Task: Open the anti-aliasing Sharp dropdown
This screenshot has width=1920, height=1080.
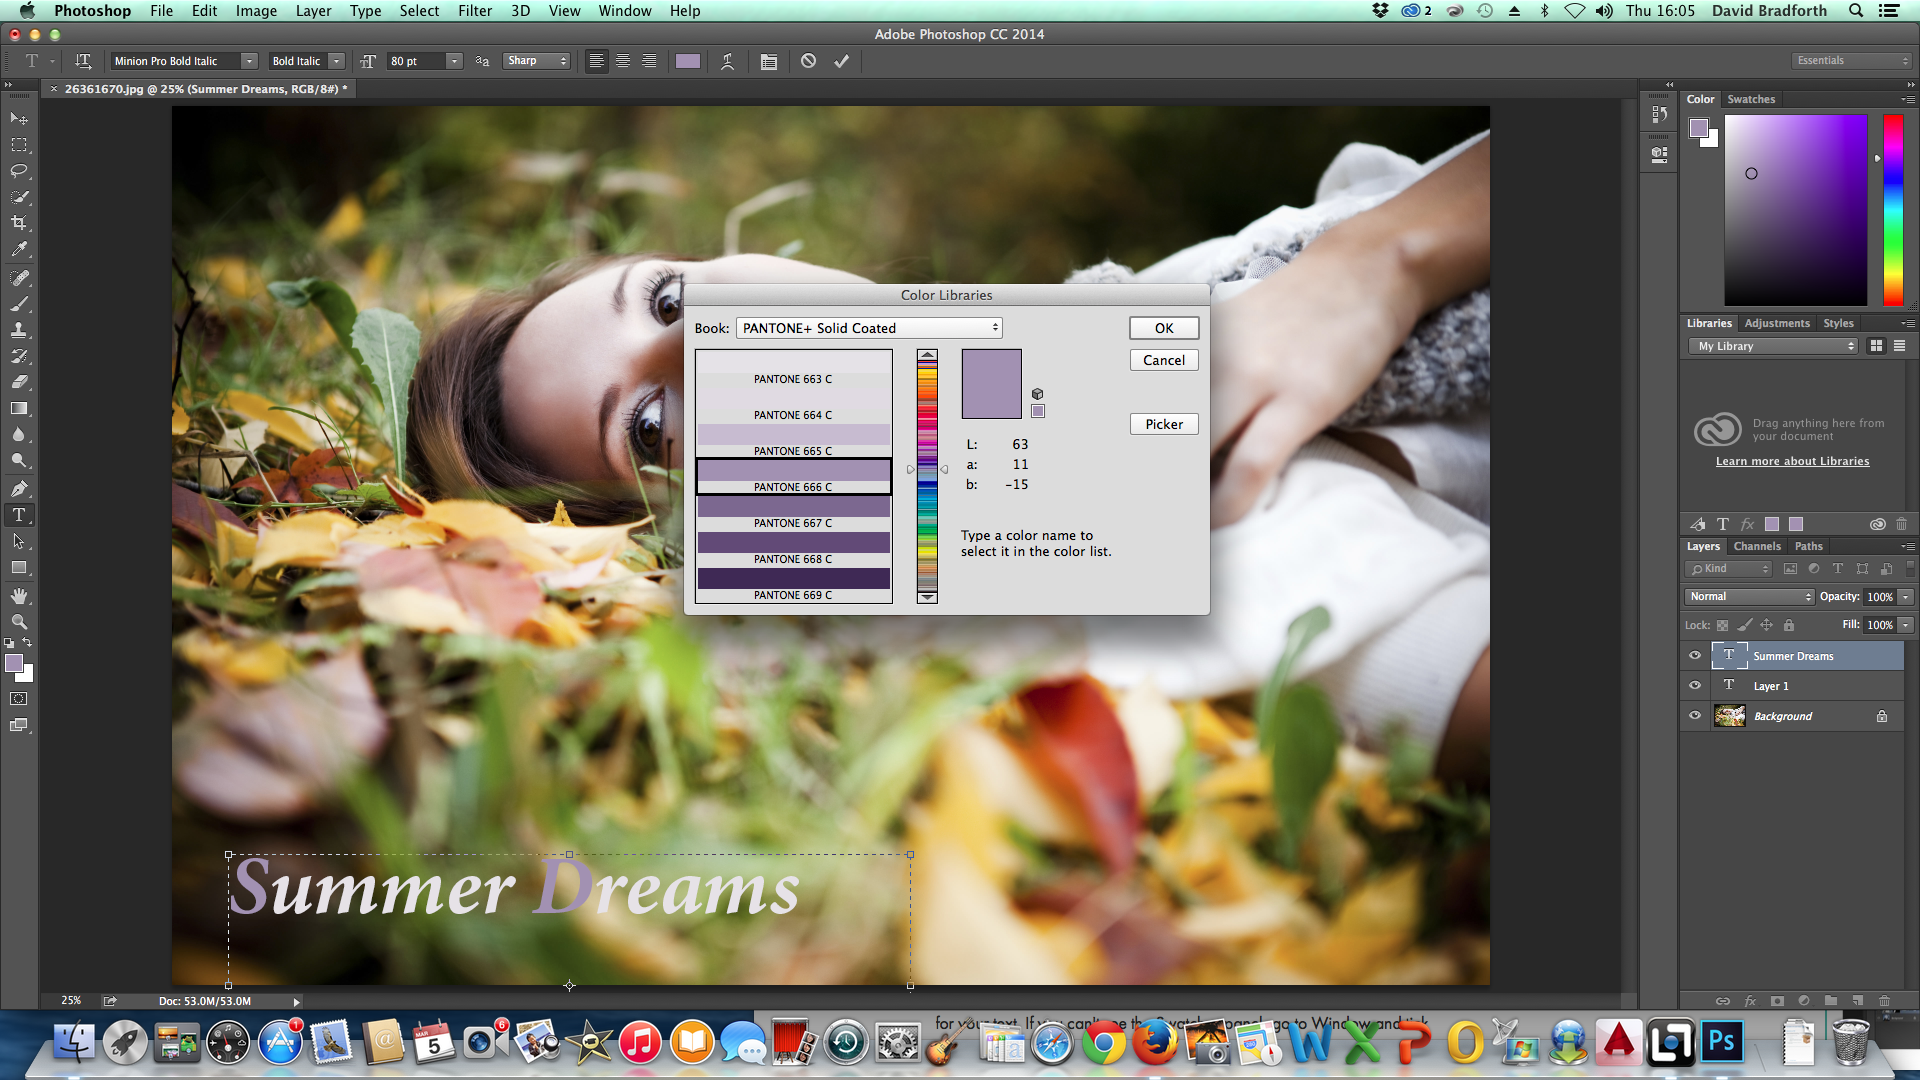Action: [536, 61]
